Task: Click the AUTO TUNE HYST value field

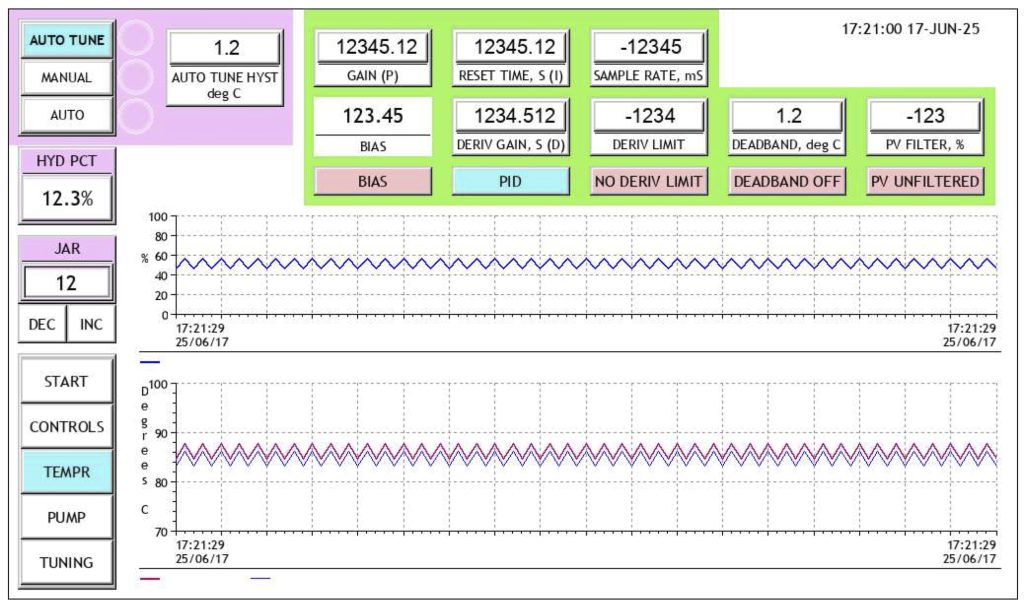Action: [223, 48]
